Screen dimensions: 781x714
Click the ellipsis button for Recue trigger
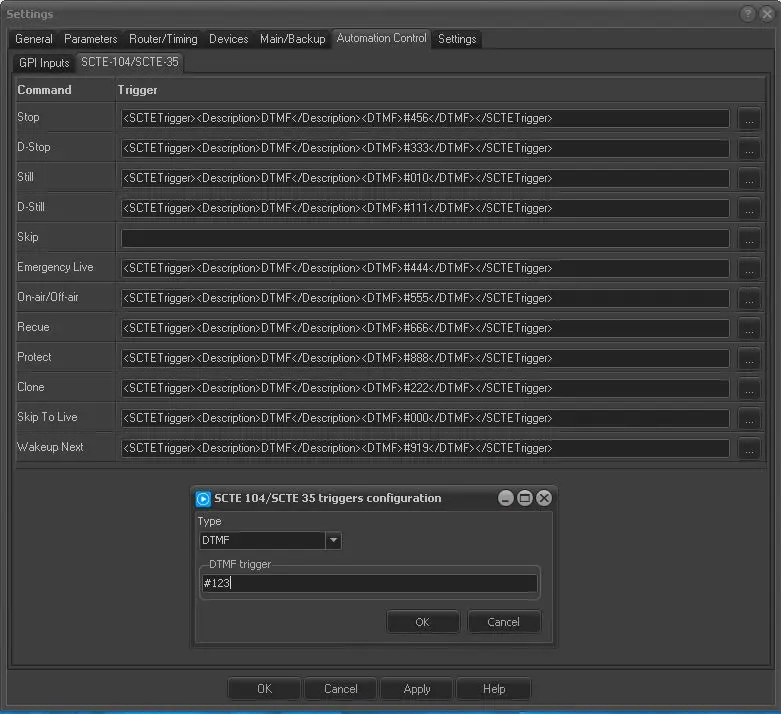[x=749, y=329]
